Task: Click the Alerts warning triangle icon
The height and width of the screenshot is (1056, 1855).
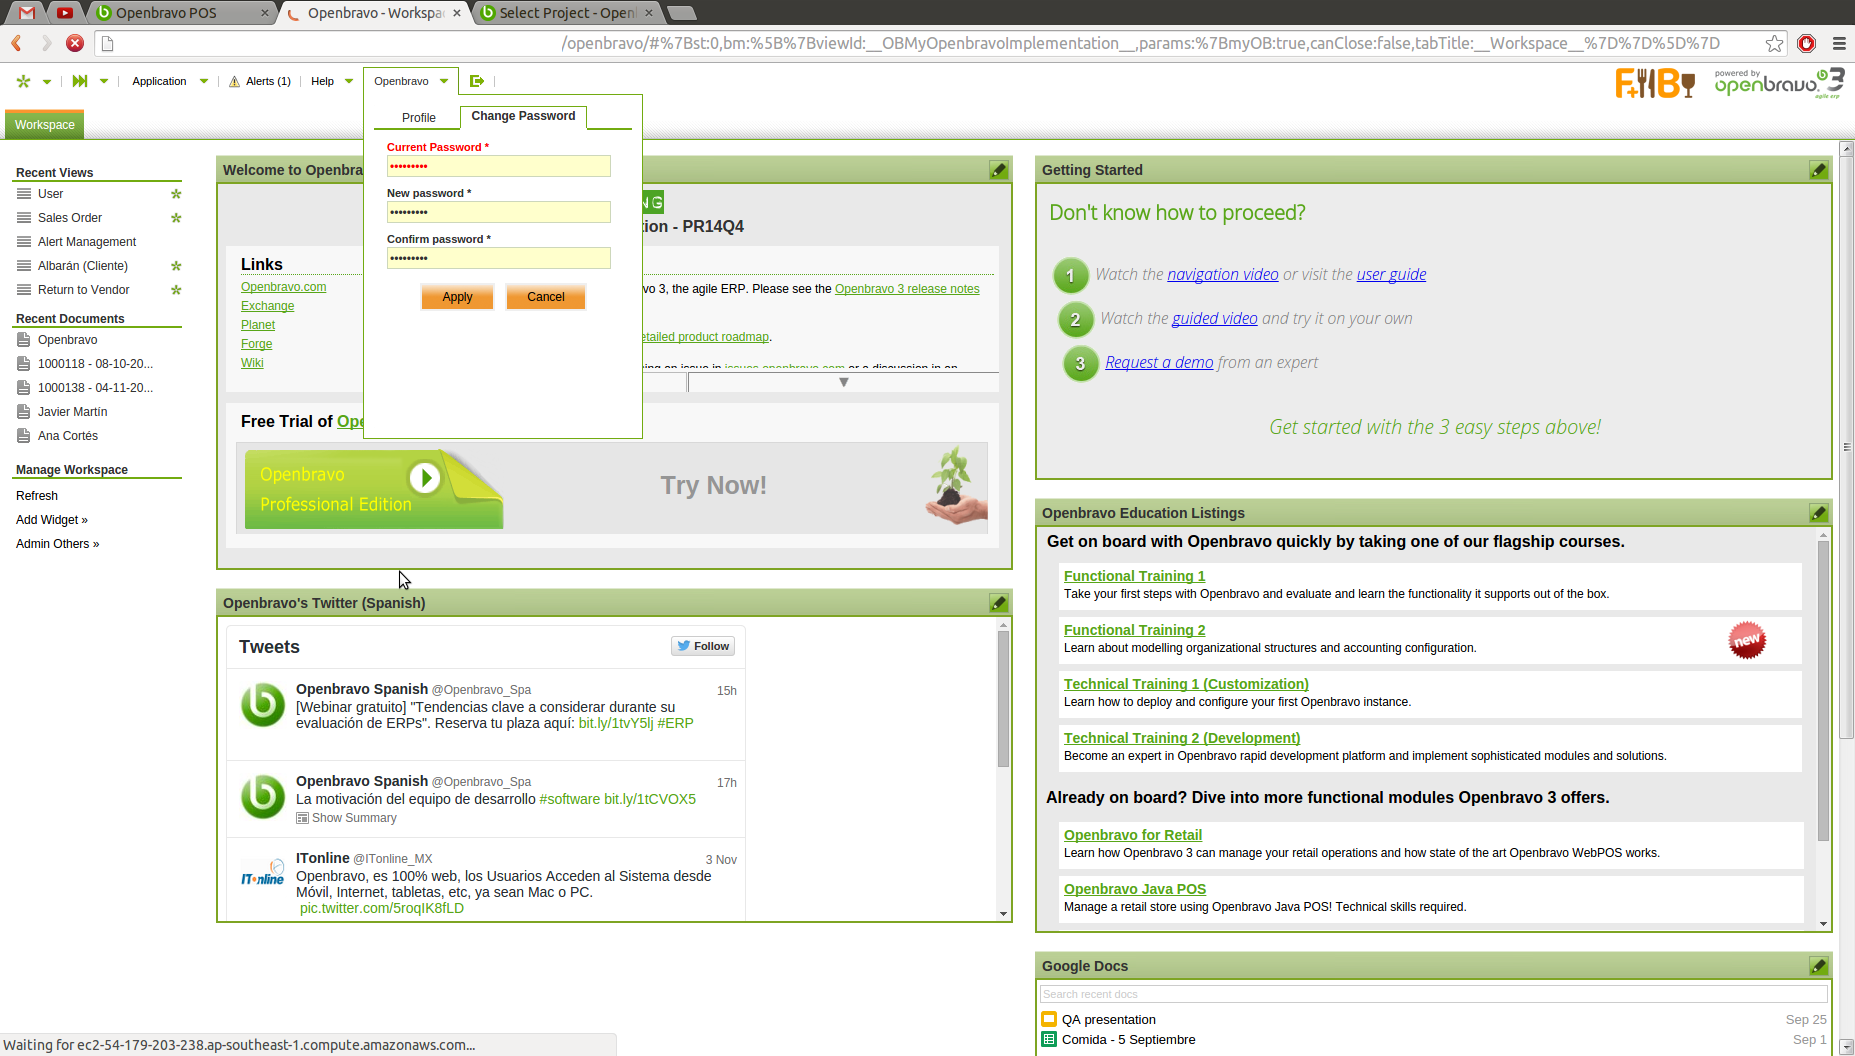Action: (234, 81)
